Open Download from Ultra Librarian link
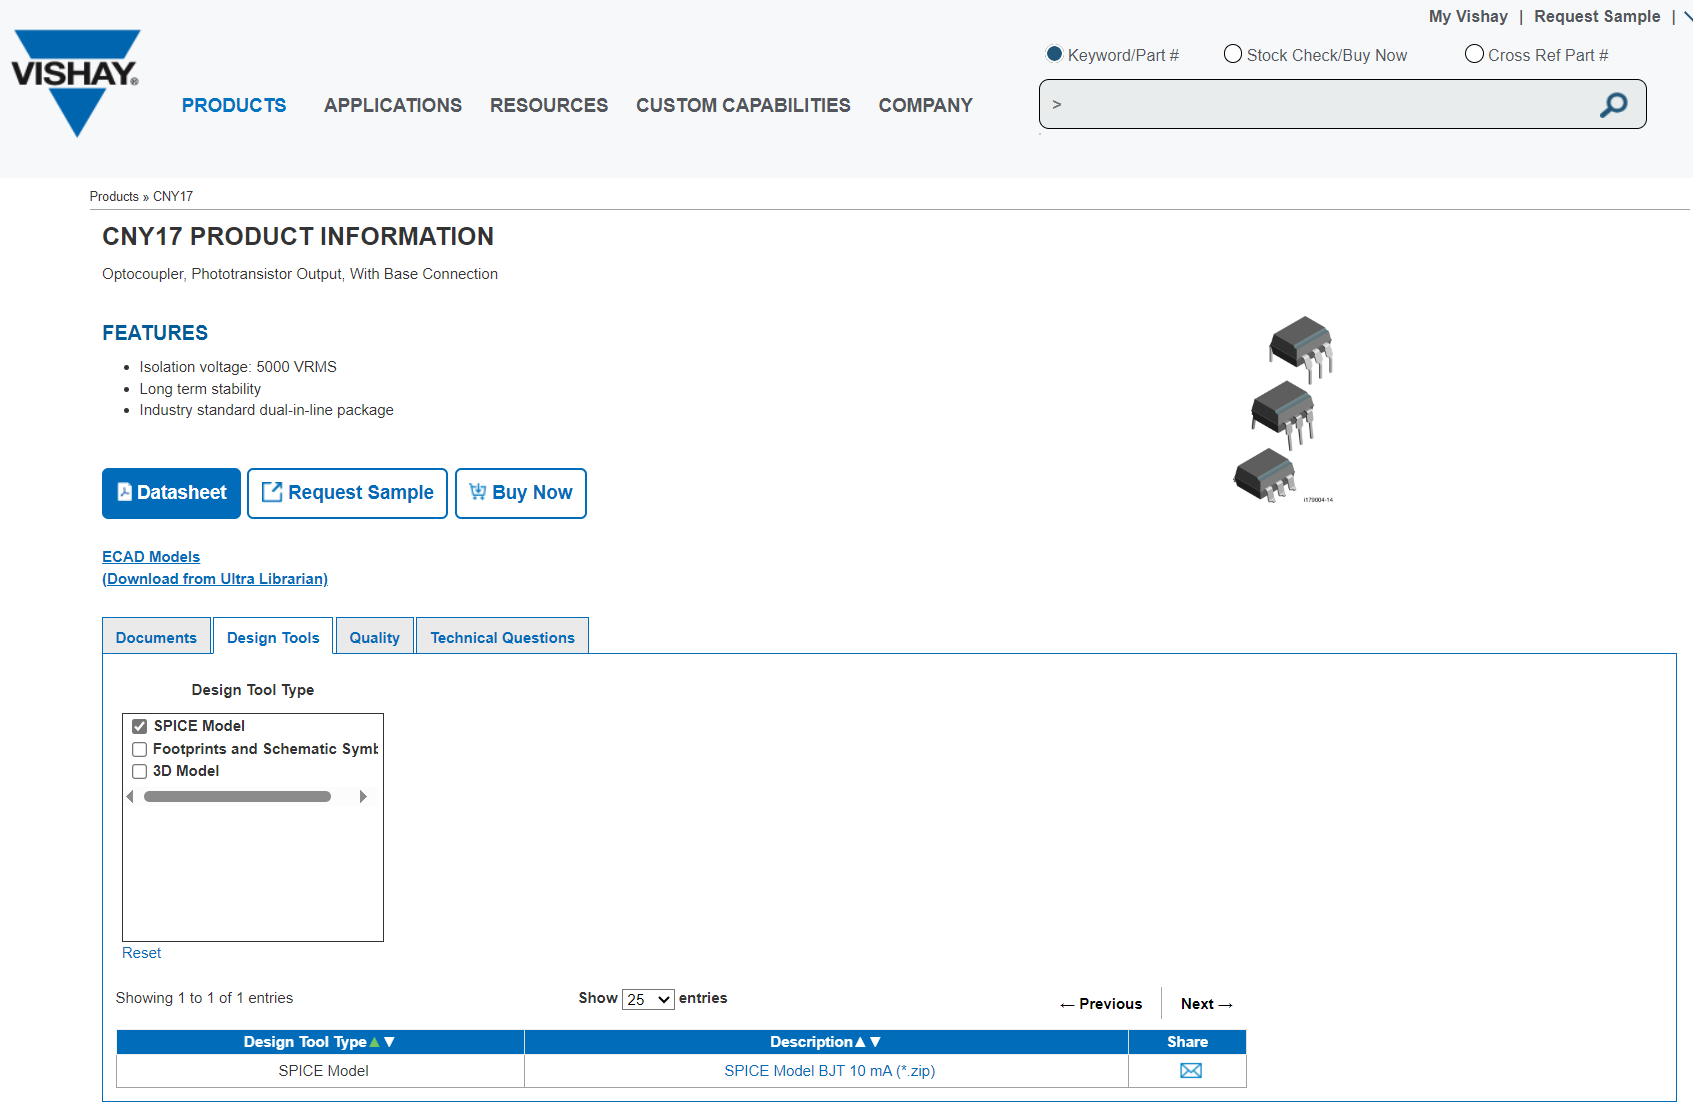 215,579
